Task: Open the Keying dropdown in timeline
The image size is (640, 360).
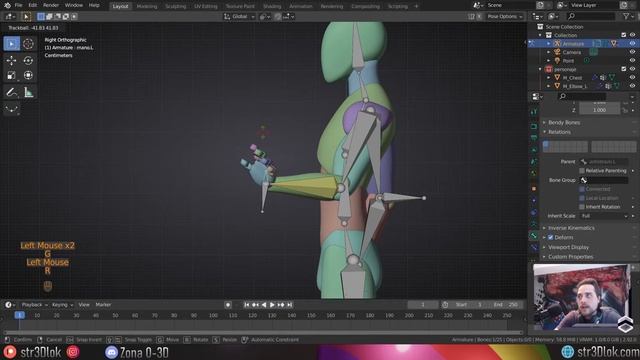Action: [x=62, y=305]
